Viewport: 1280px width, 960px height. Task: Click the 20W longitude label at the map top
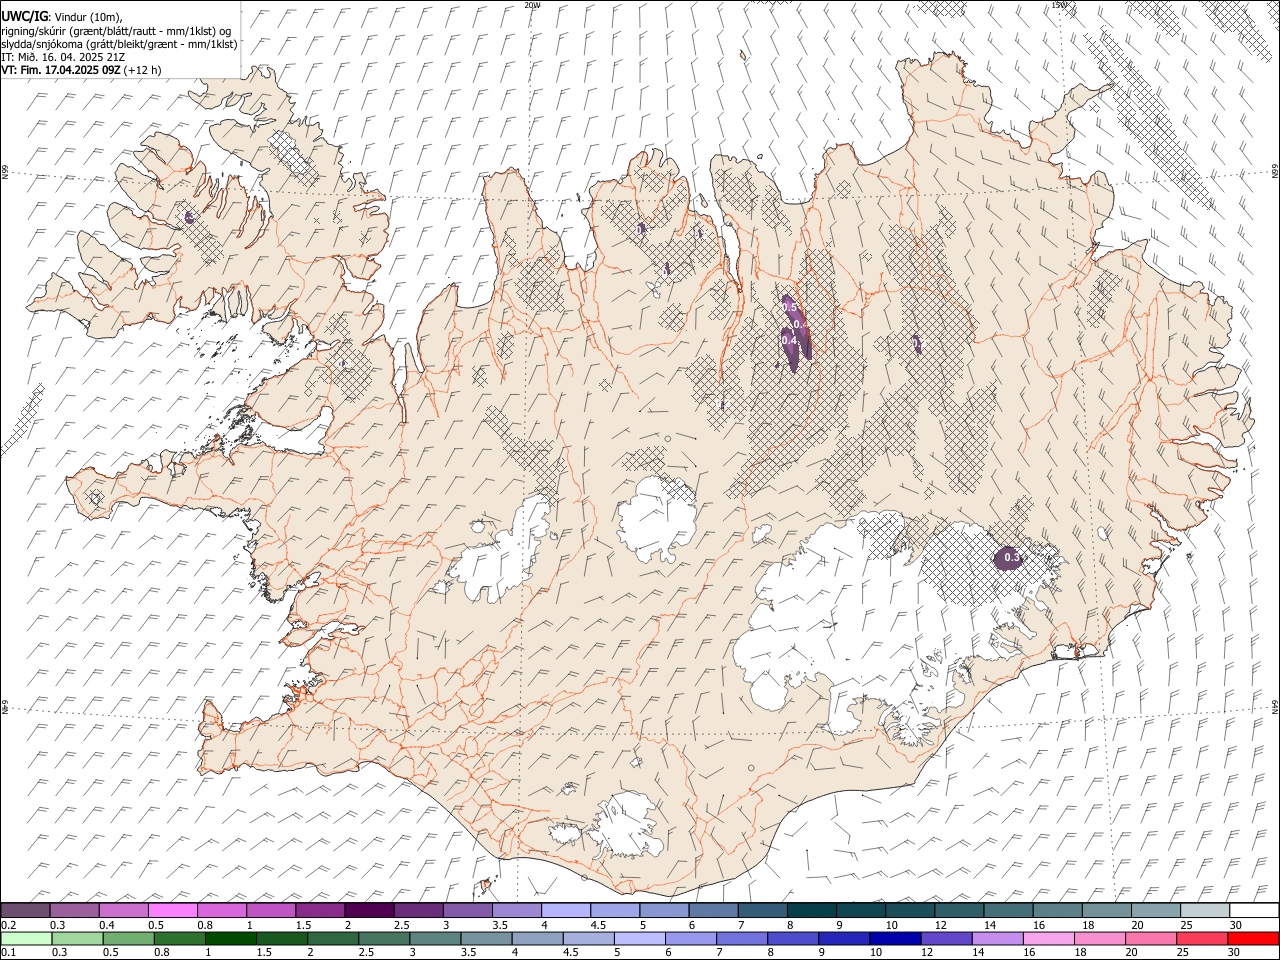[532, 5]
